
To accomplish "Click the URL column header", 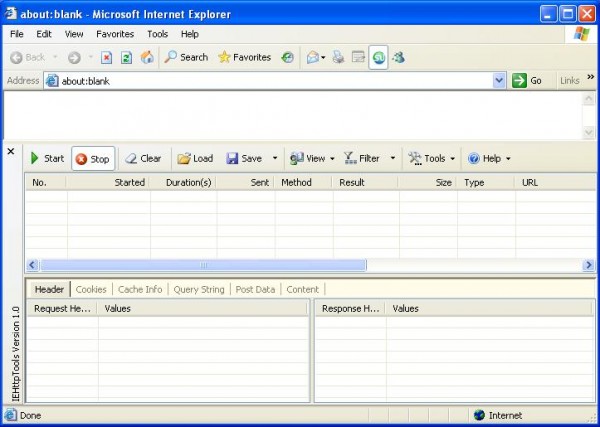I will [531, 183].
